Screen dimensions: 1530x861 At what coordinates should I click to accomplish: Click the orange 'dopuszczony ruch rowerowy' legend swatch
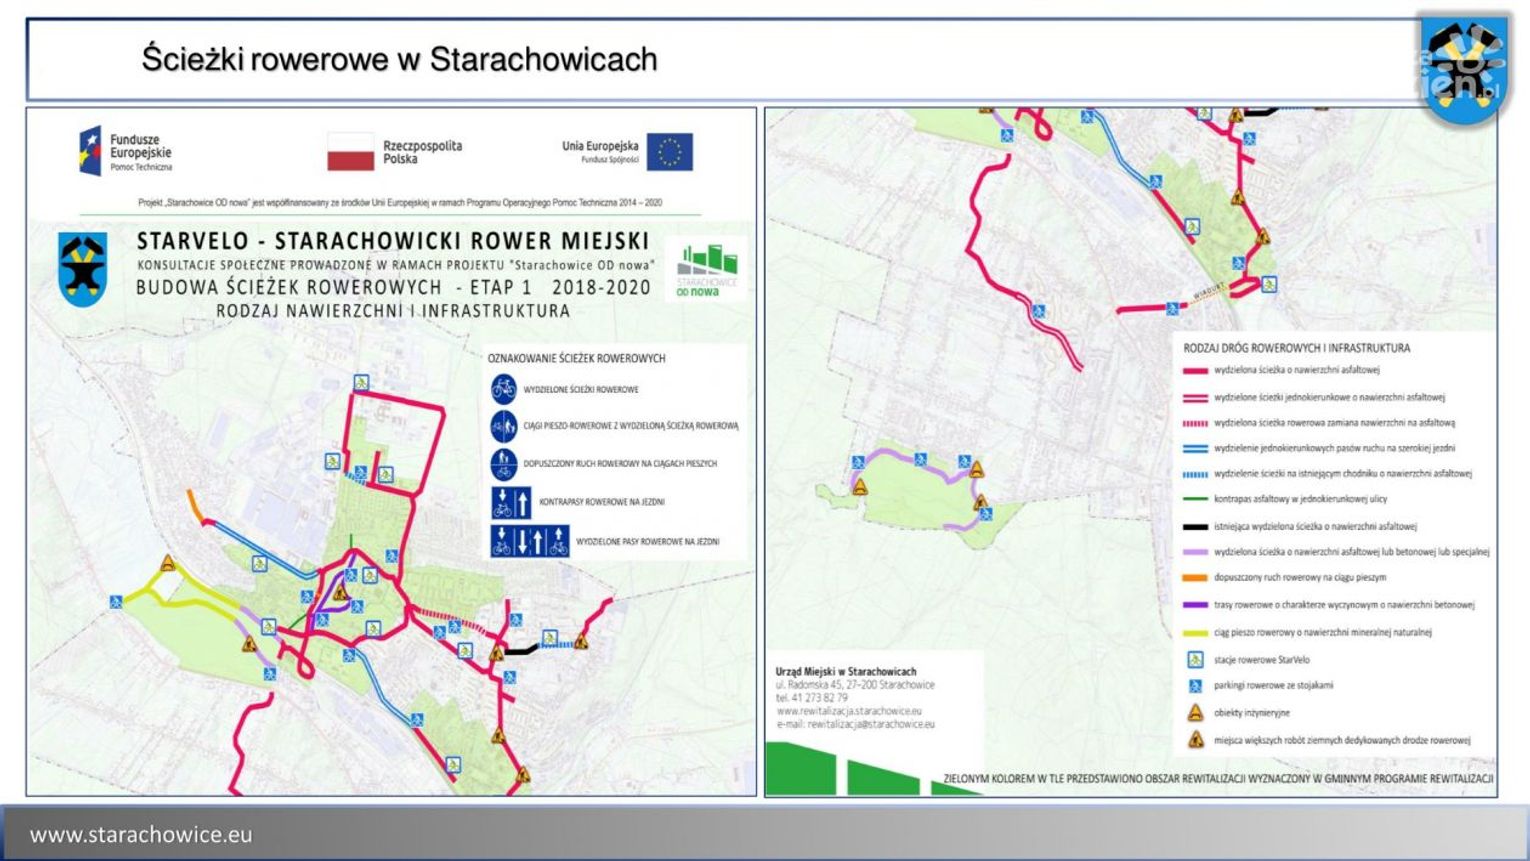click(1195, 578)
